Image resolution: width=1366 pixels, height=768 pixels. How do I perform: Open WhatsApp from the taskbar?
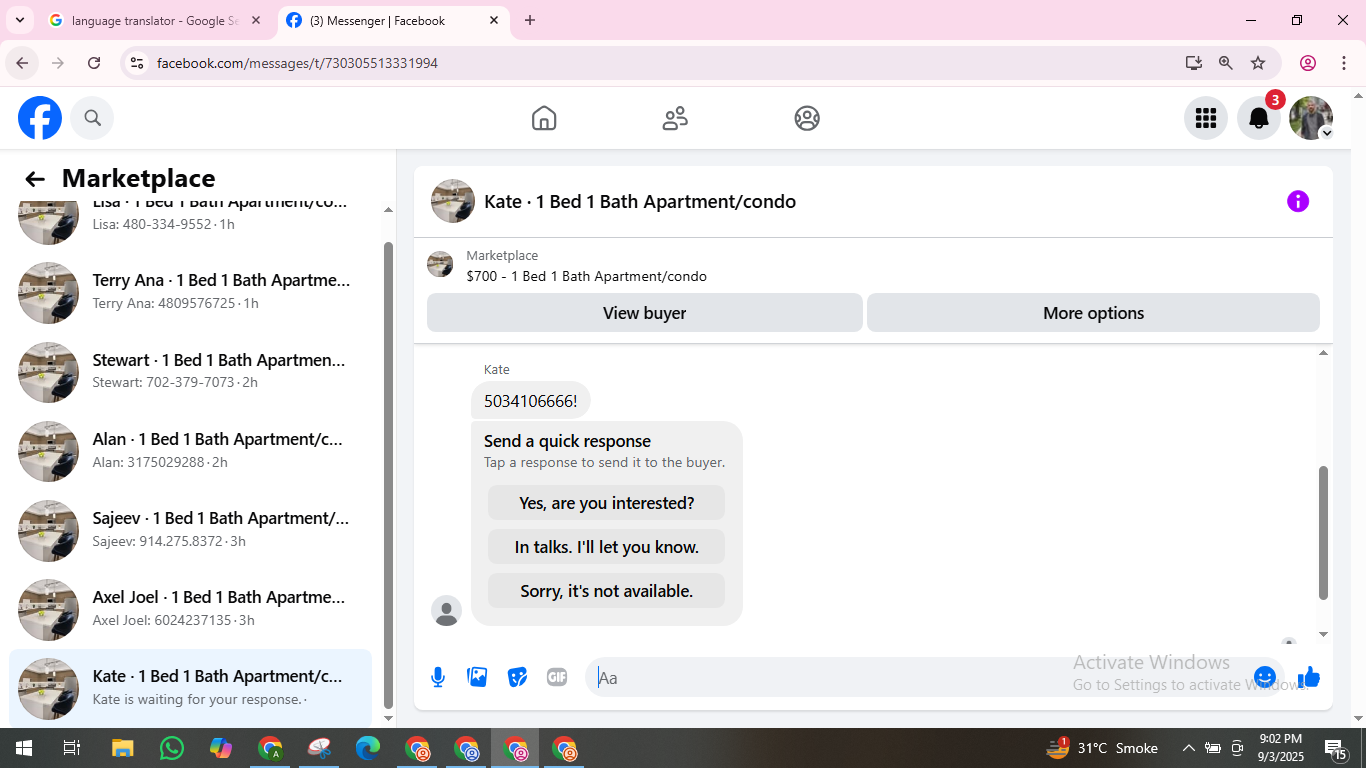click(x=172, y=748)
